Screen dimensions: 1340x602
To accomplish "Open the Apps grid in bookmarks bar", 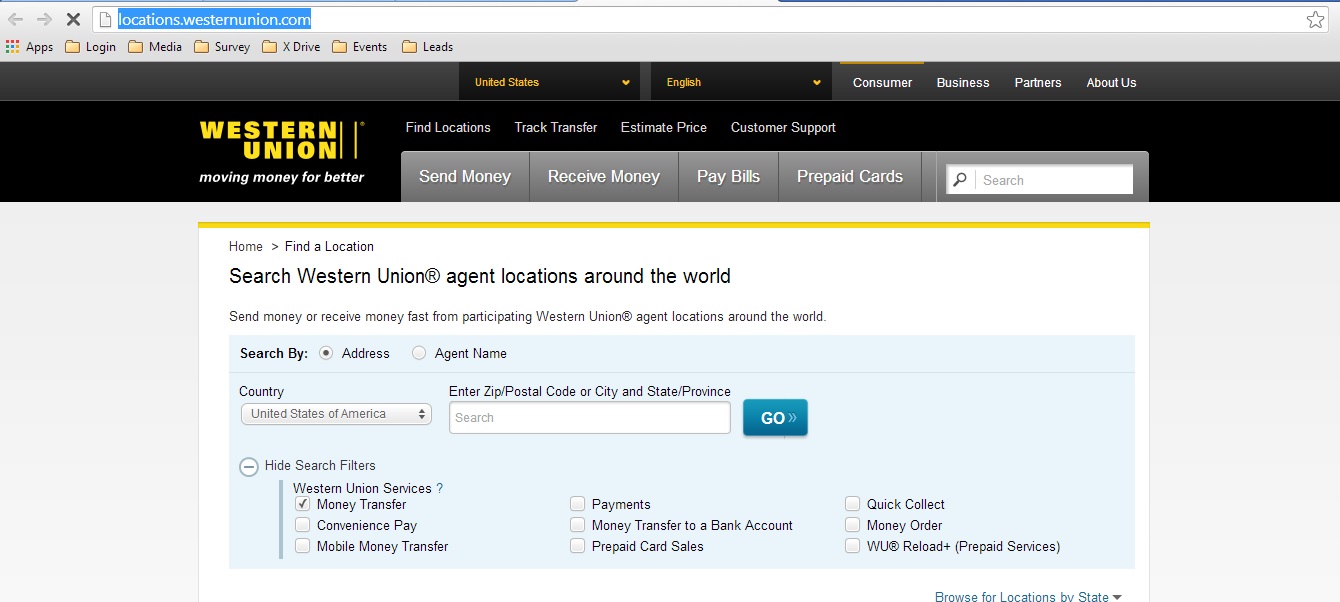I will (30, 47).
